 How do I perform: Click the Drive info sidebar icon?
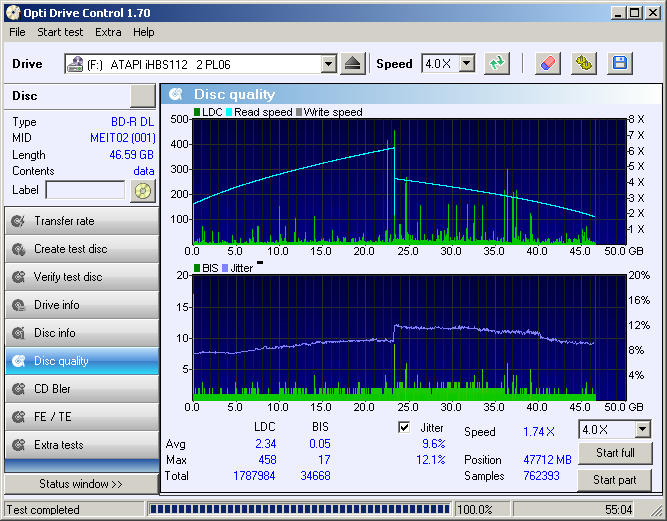pyautogui.click(x=18, y=305)
